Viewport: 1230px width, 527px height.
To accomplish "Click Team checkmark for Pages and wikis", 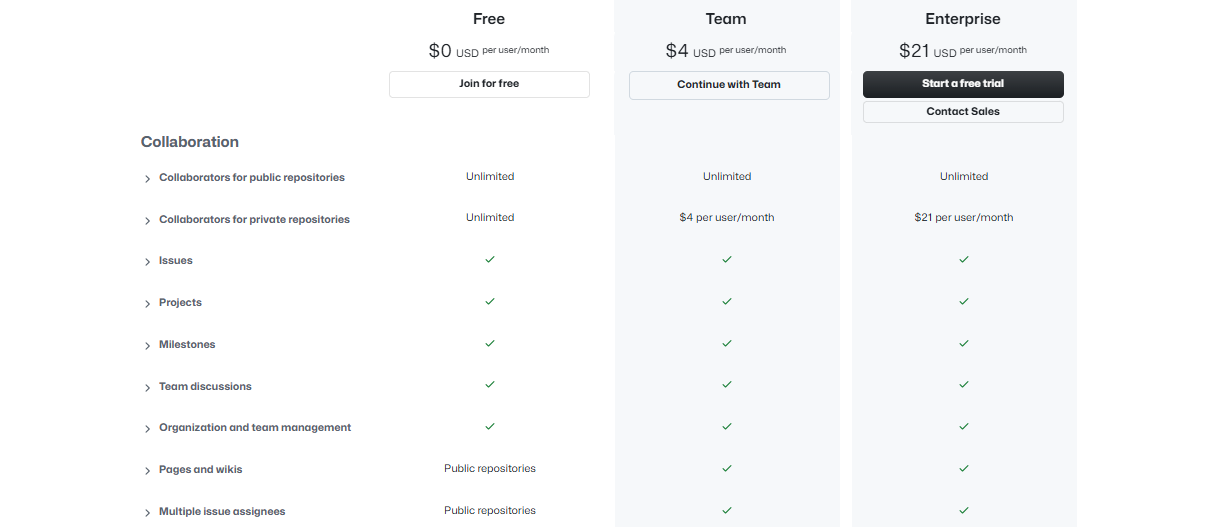I will point(727,468).
